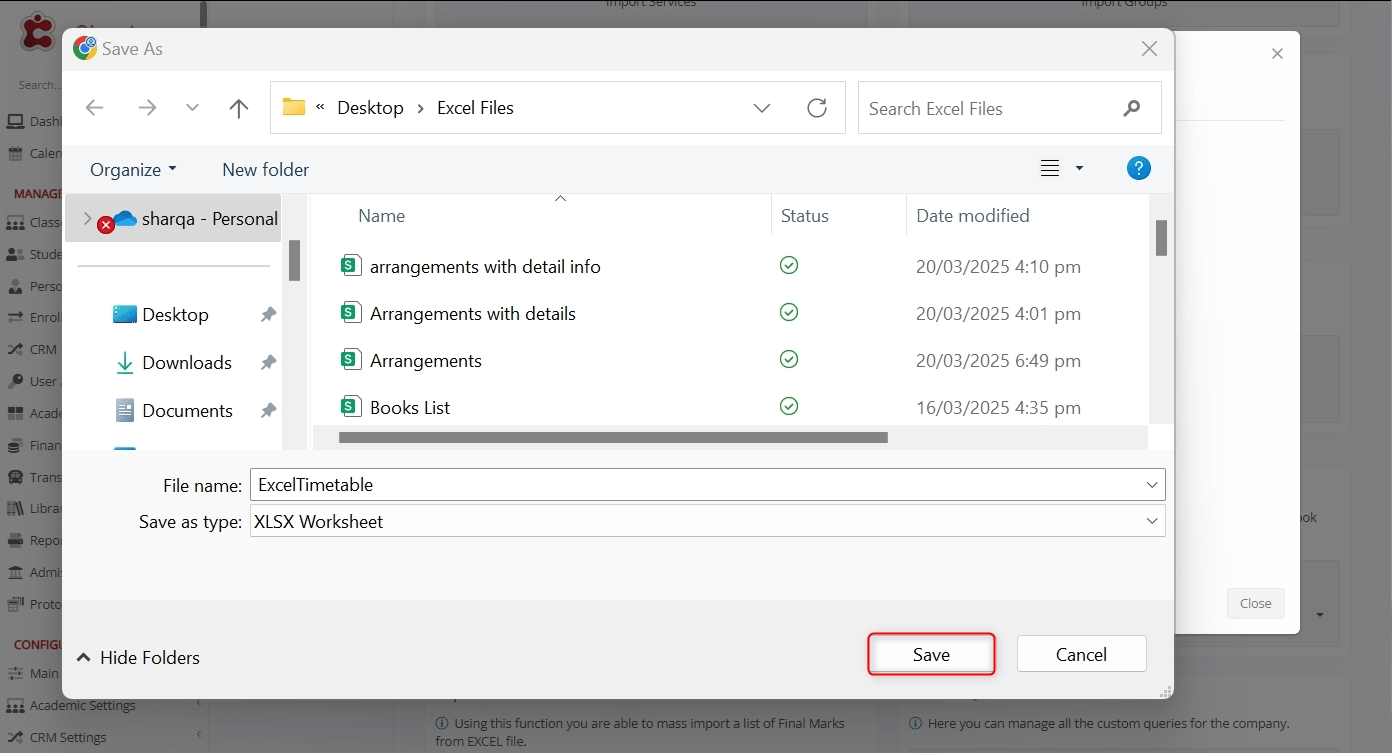Refresh the Excel Files folder view

(817, 108)
